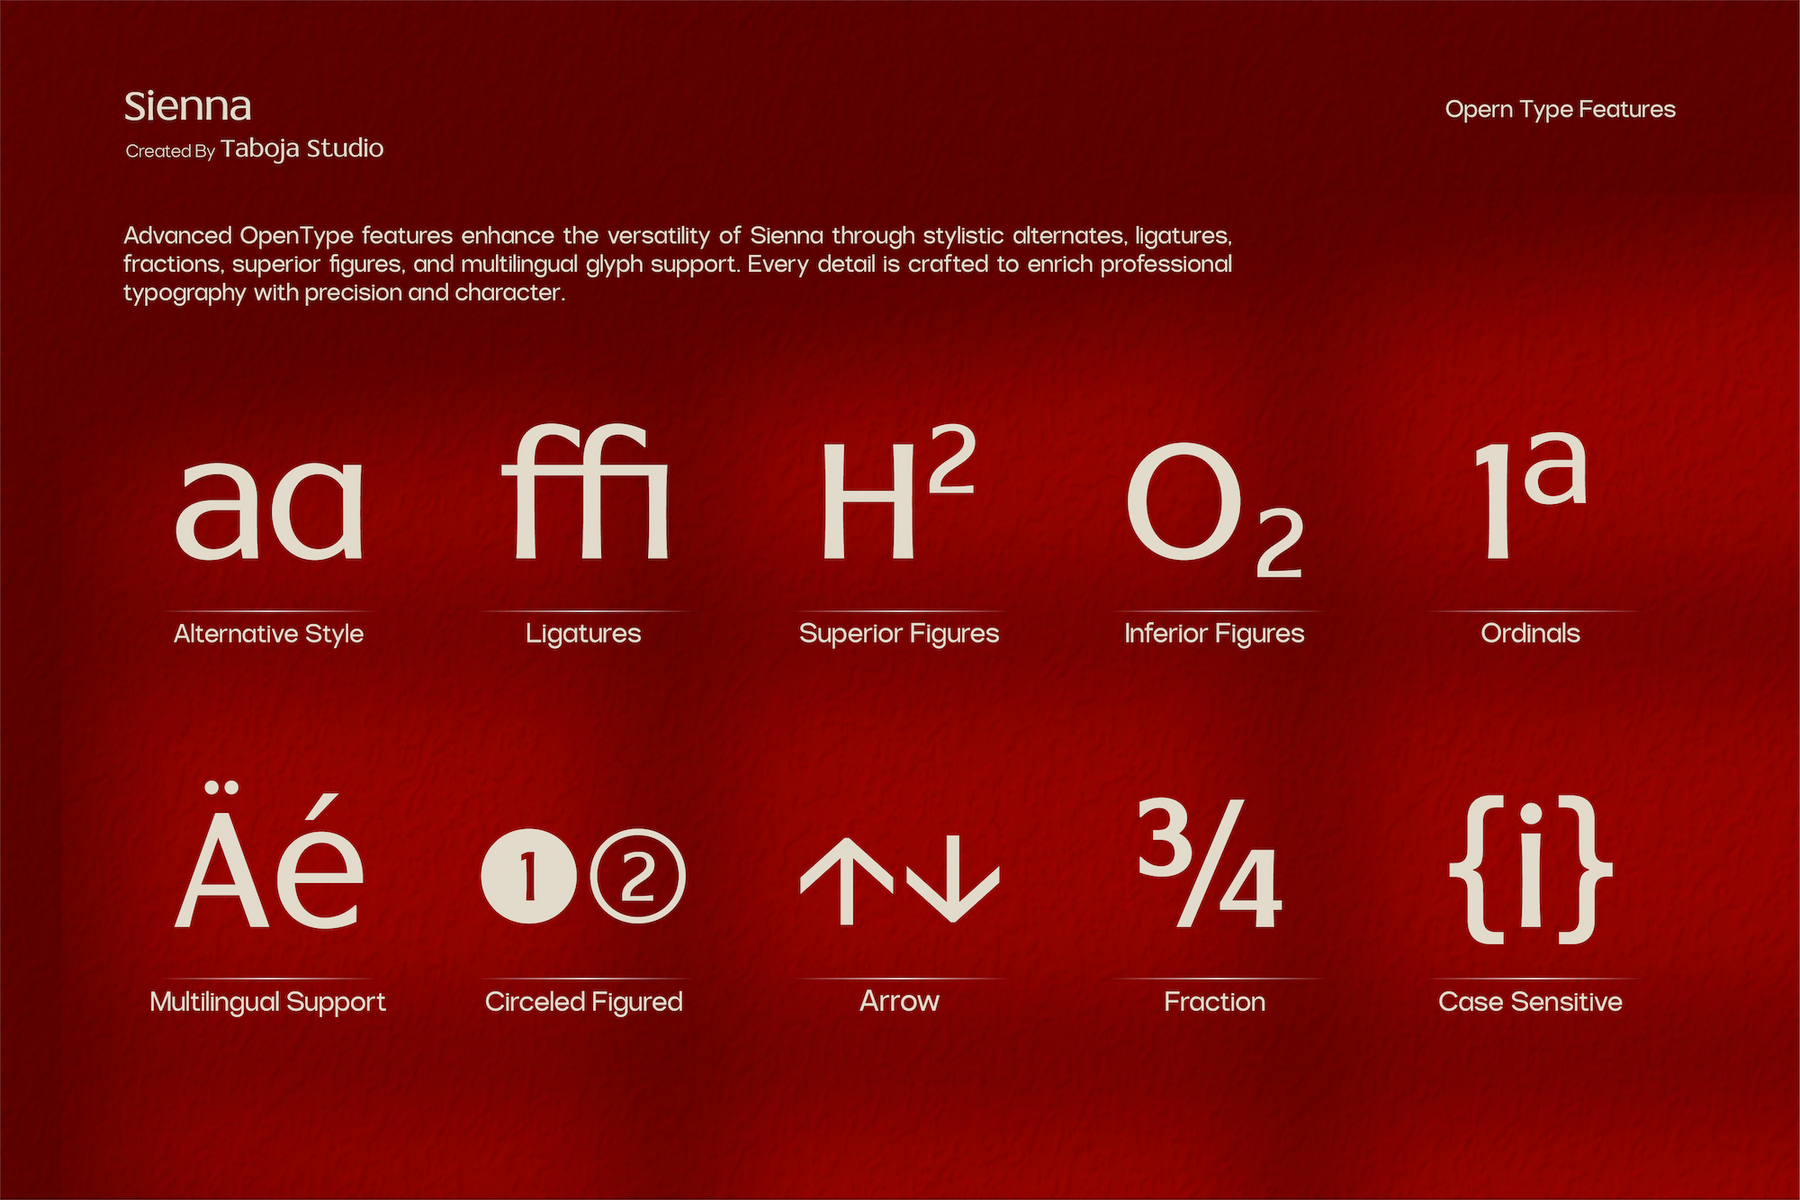Click the Superior Figures caption
Viewport: 1800px width, 1200px height.
(x=899, y=634)
